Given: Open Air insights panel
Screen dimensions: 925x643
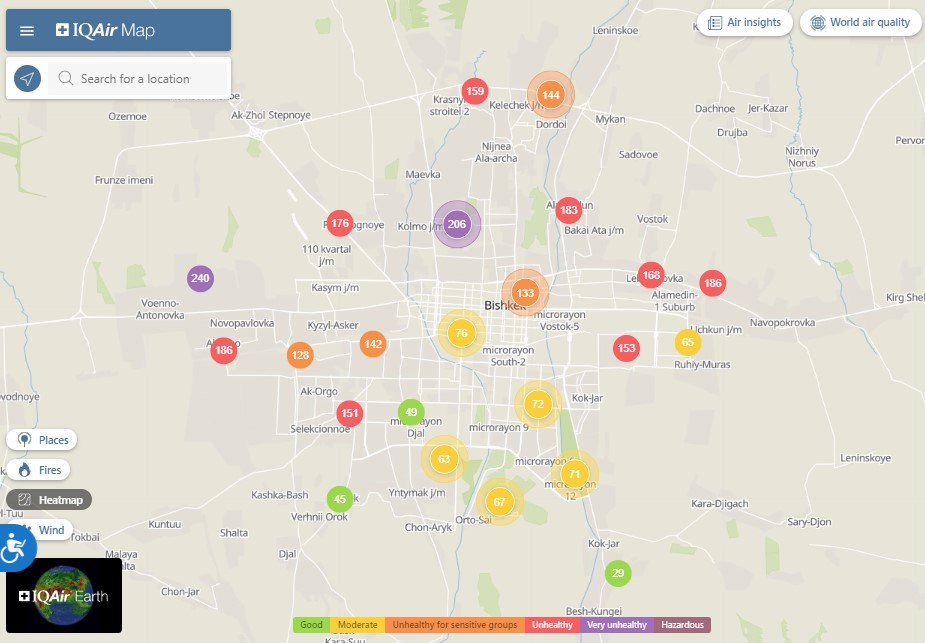Looking at the screenshot, I should click(x=744, y=23).
